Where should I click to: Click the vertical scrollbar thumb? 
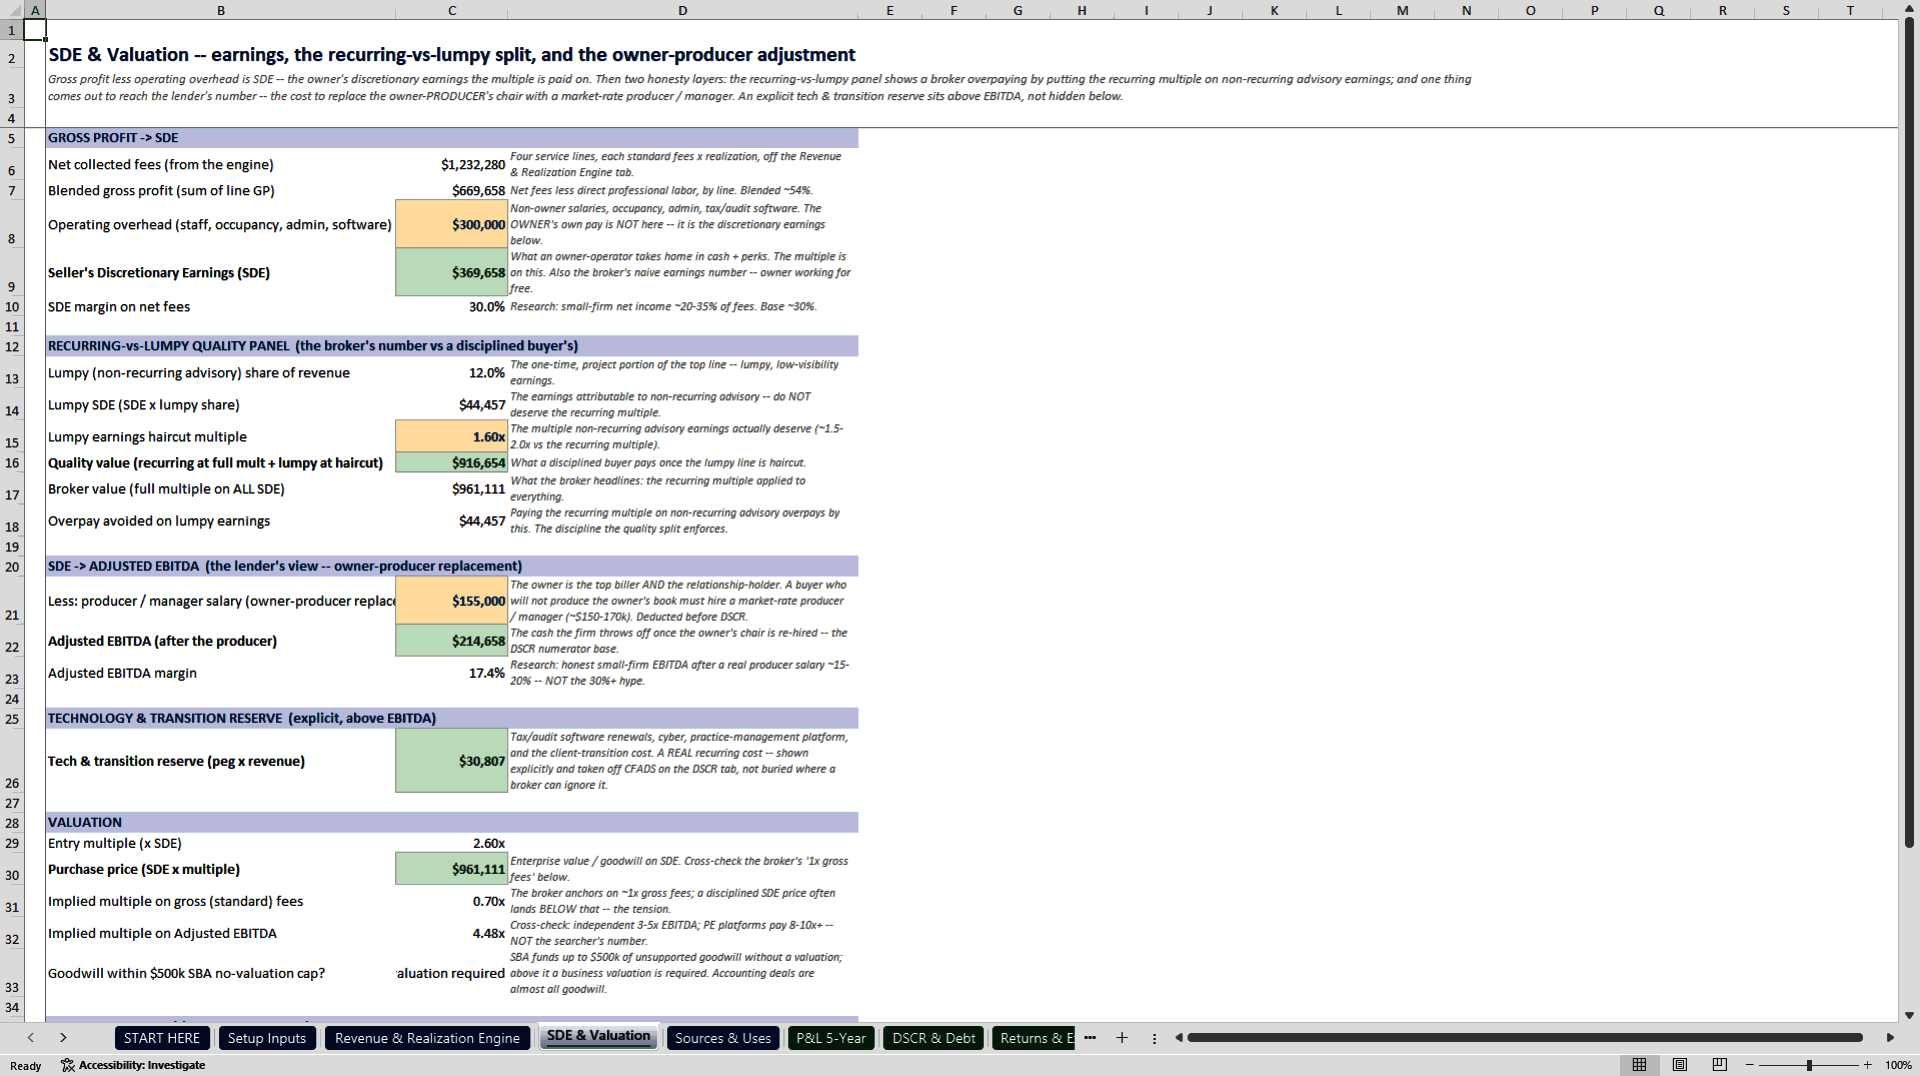pyautogui.click(x=1909, y=432)
